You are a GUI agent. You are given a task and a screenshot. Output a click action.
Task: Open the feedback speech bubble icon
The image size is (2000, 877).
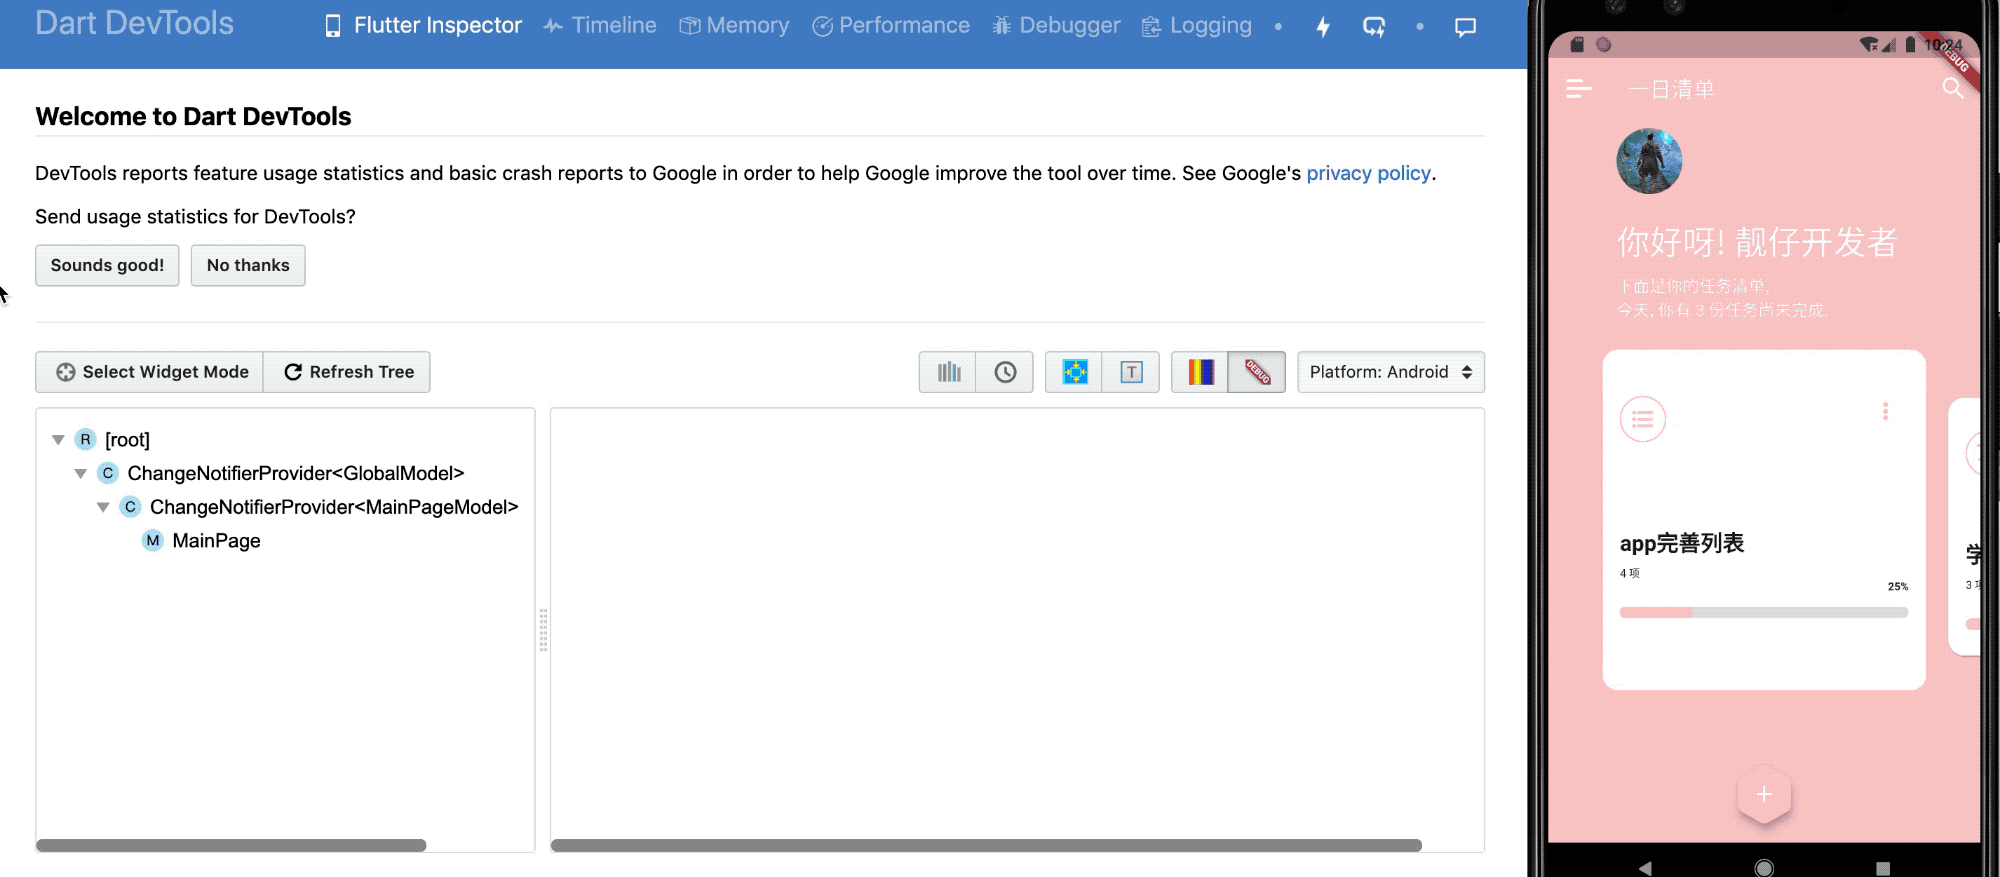pos(1465,27)
